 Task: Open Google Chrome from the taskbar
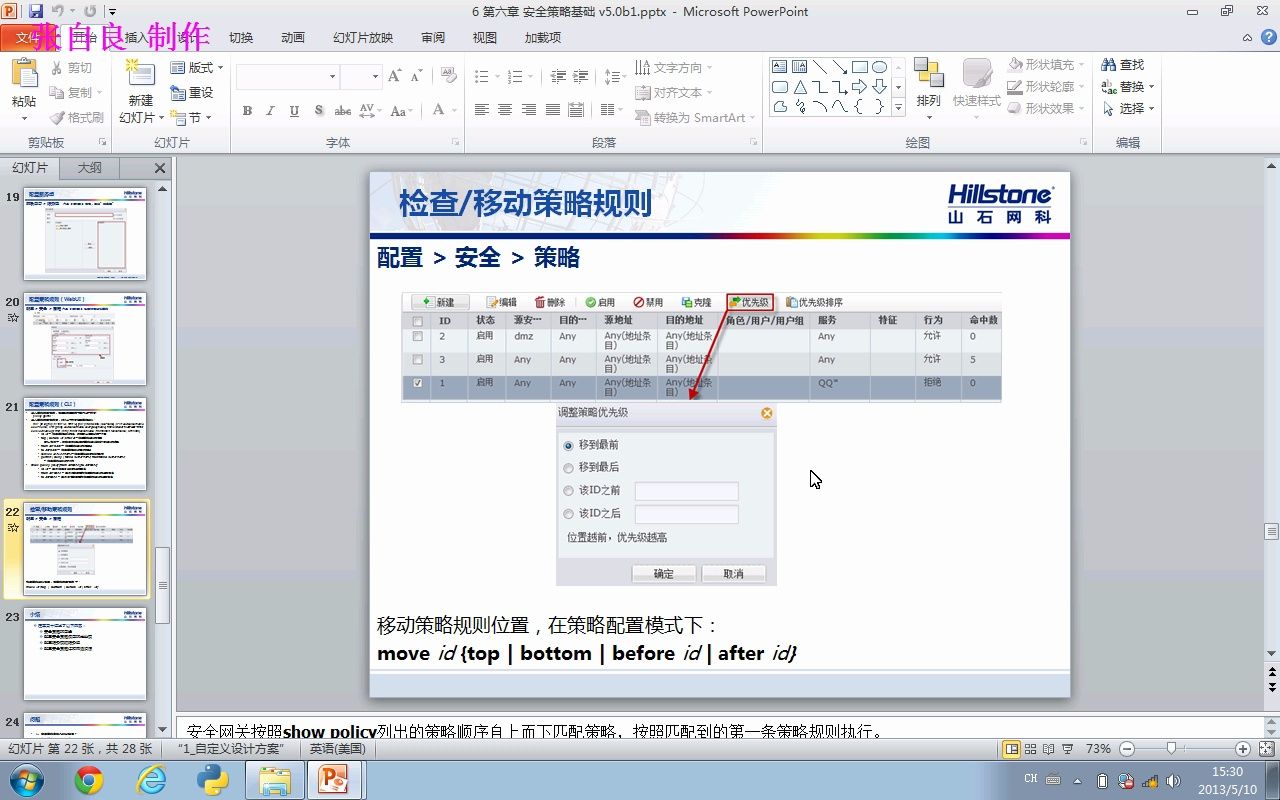pos(89,780)
